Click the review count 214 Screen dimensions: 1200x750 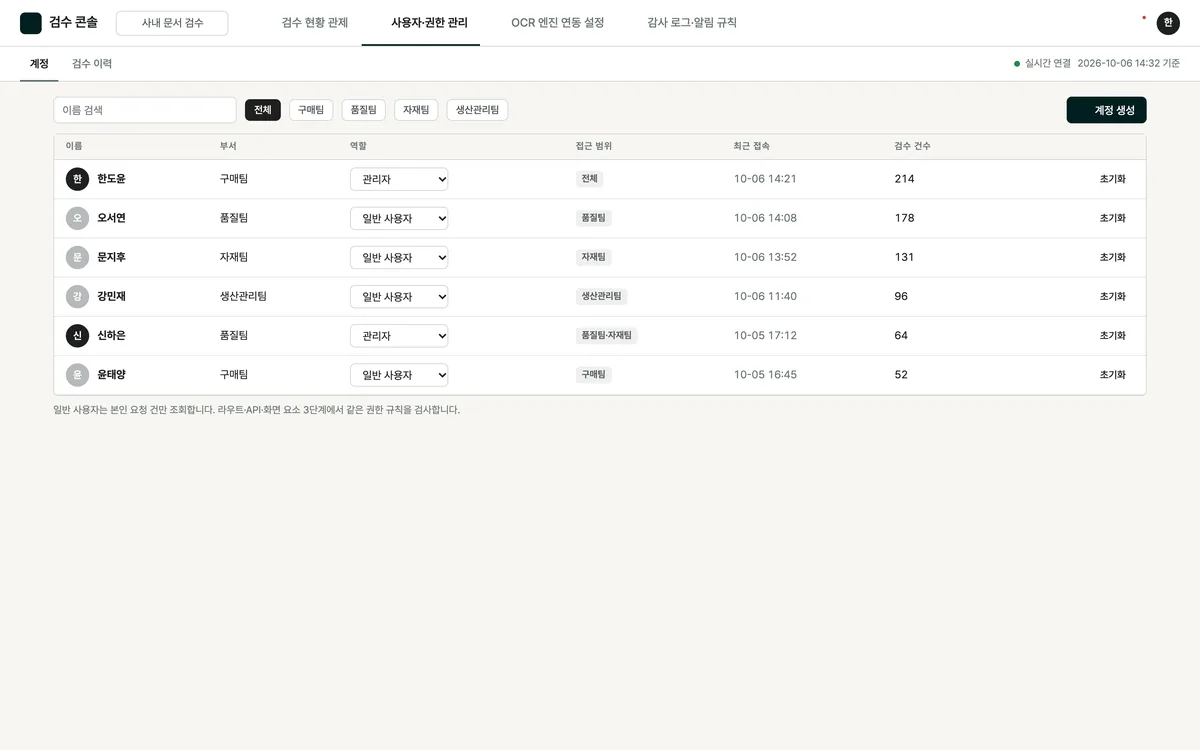(x=905, y=179)
